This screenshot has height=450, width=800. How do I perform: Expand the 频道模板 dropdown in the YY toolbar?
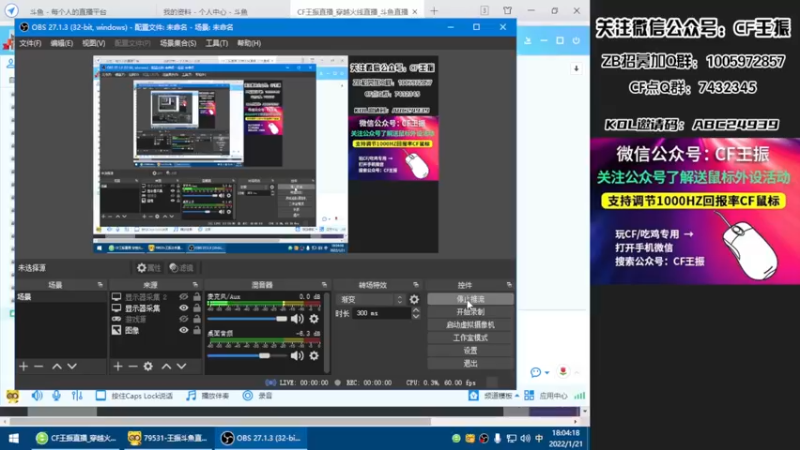pos(517,396)
